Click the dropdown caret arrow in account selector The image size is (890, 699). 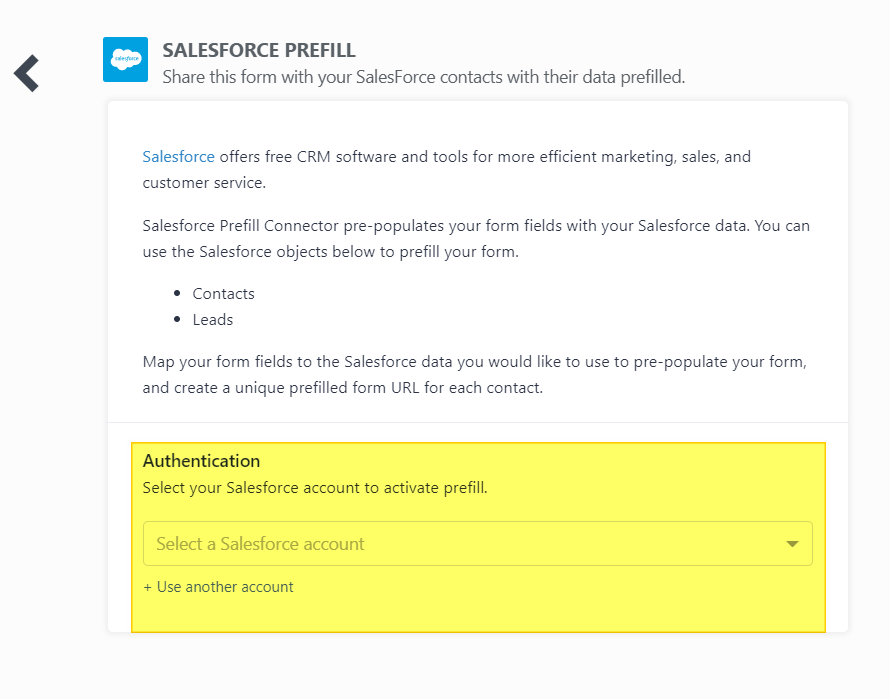click(792, 544)
